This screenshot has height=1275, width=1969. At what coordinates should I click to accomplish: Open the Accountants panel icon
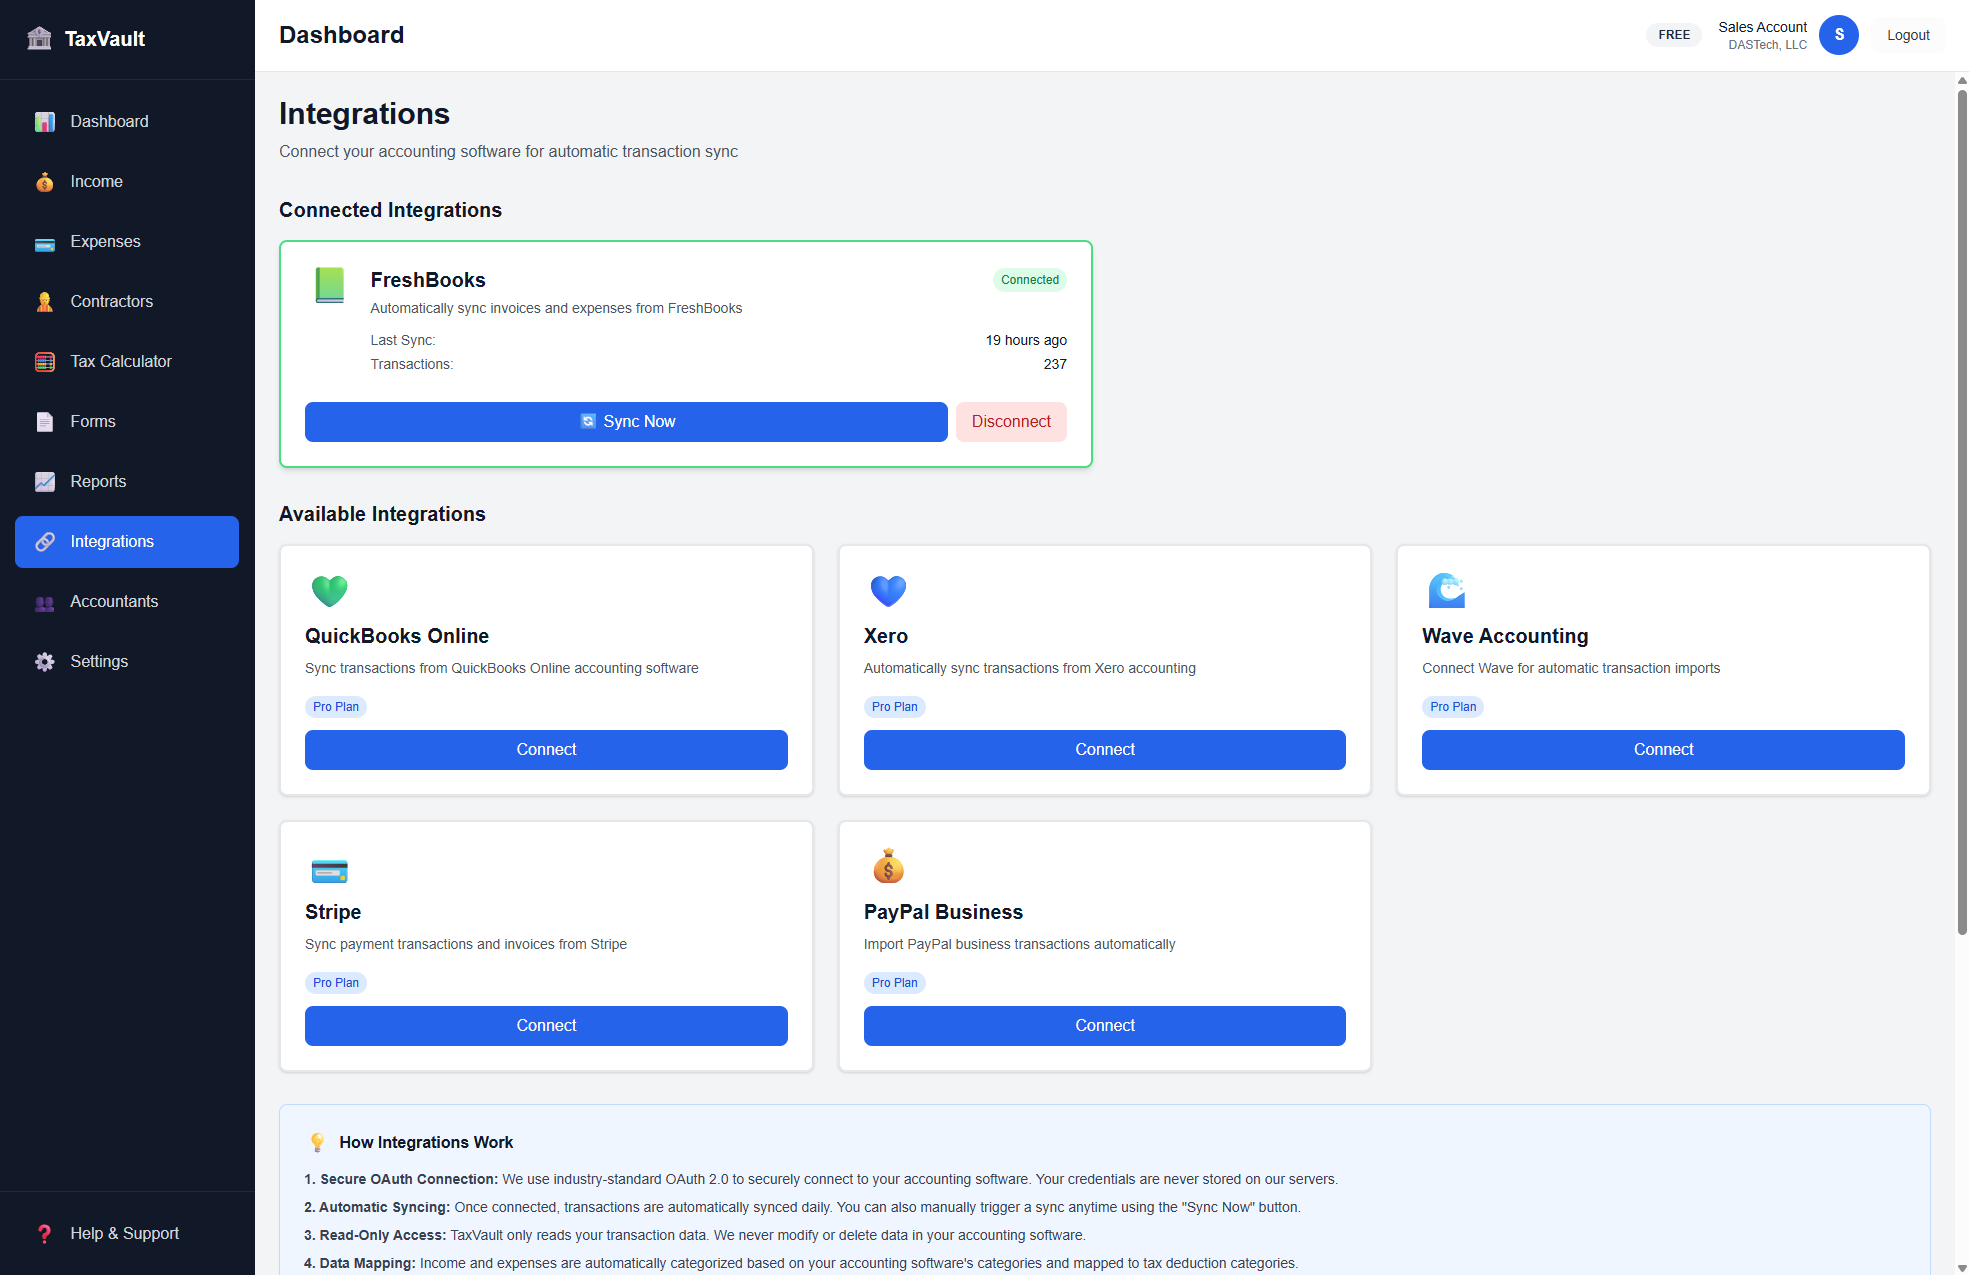click(45, 602)
